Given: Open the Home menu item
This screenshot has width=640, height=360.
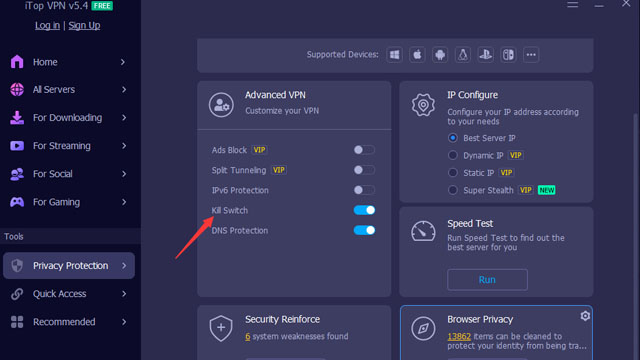Looking at the screenshot, I should coord(69,62).
